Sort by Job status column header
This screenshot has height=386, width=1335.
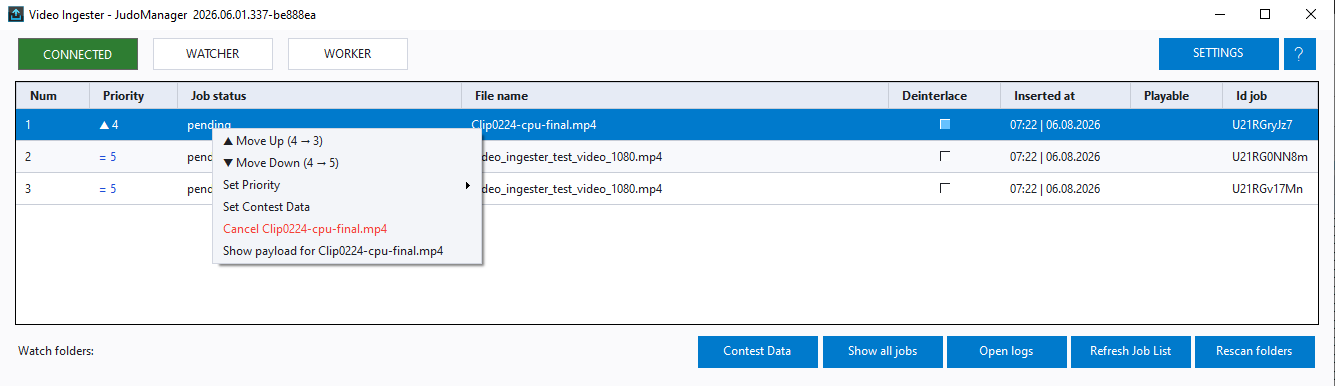(x=320, y=96)
